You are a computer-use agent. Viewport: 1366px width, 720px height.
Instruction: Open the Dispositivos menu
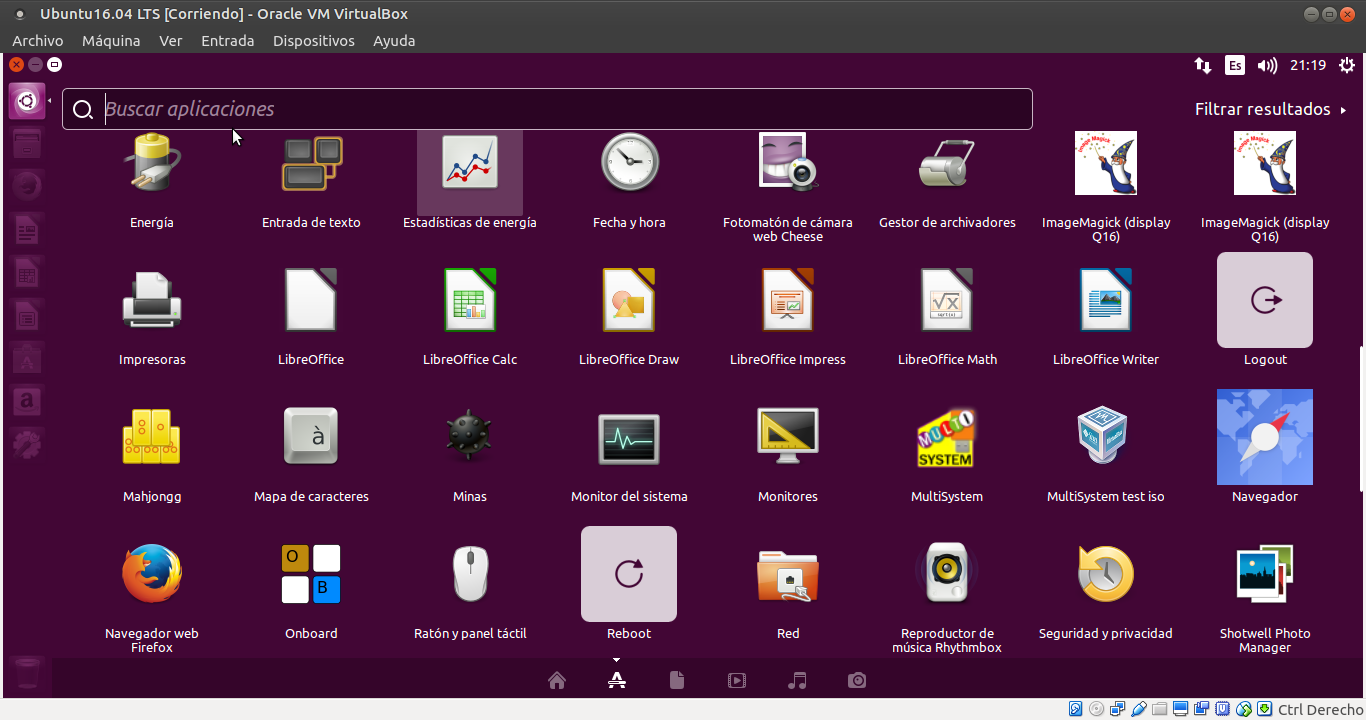click(x=314, y=41)
